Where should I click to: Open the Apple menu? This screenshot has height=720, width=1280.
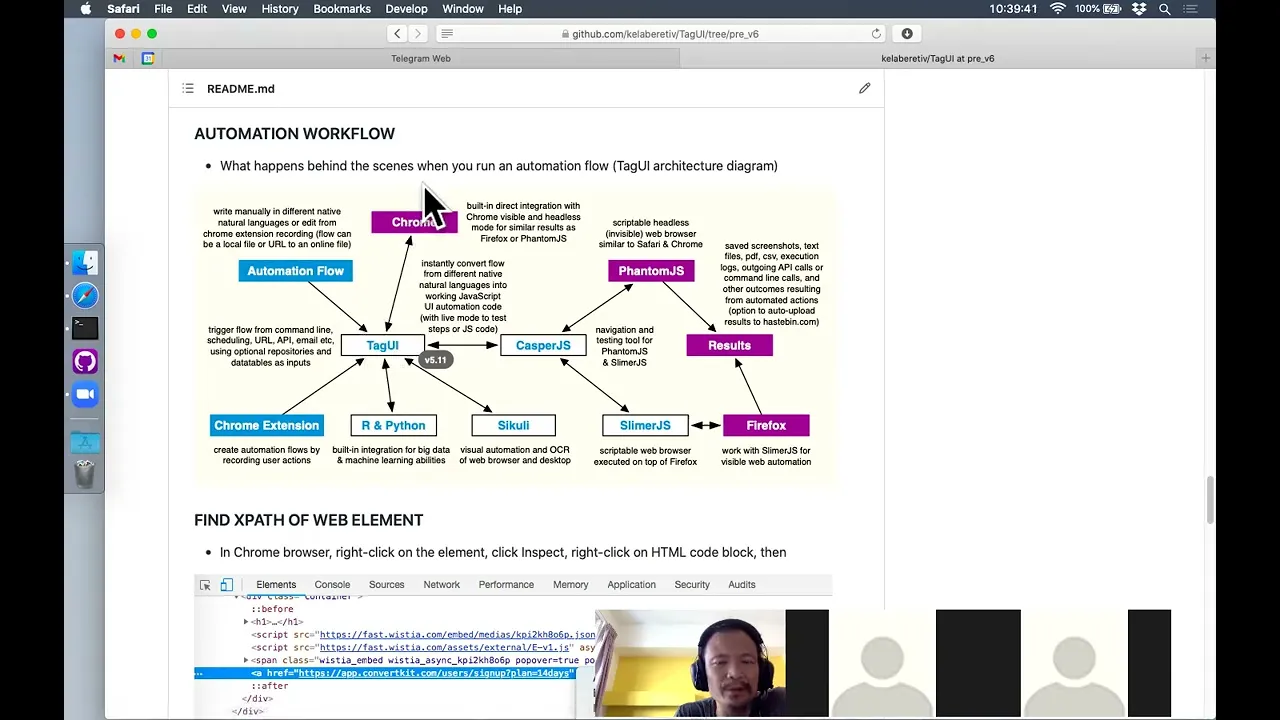(x=86, y=9)
